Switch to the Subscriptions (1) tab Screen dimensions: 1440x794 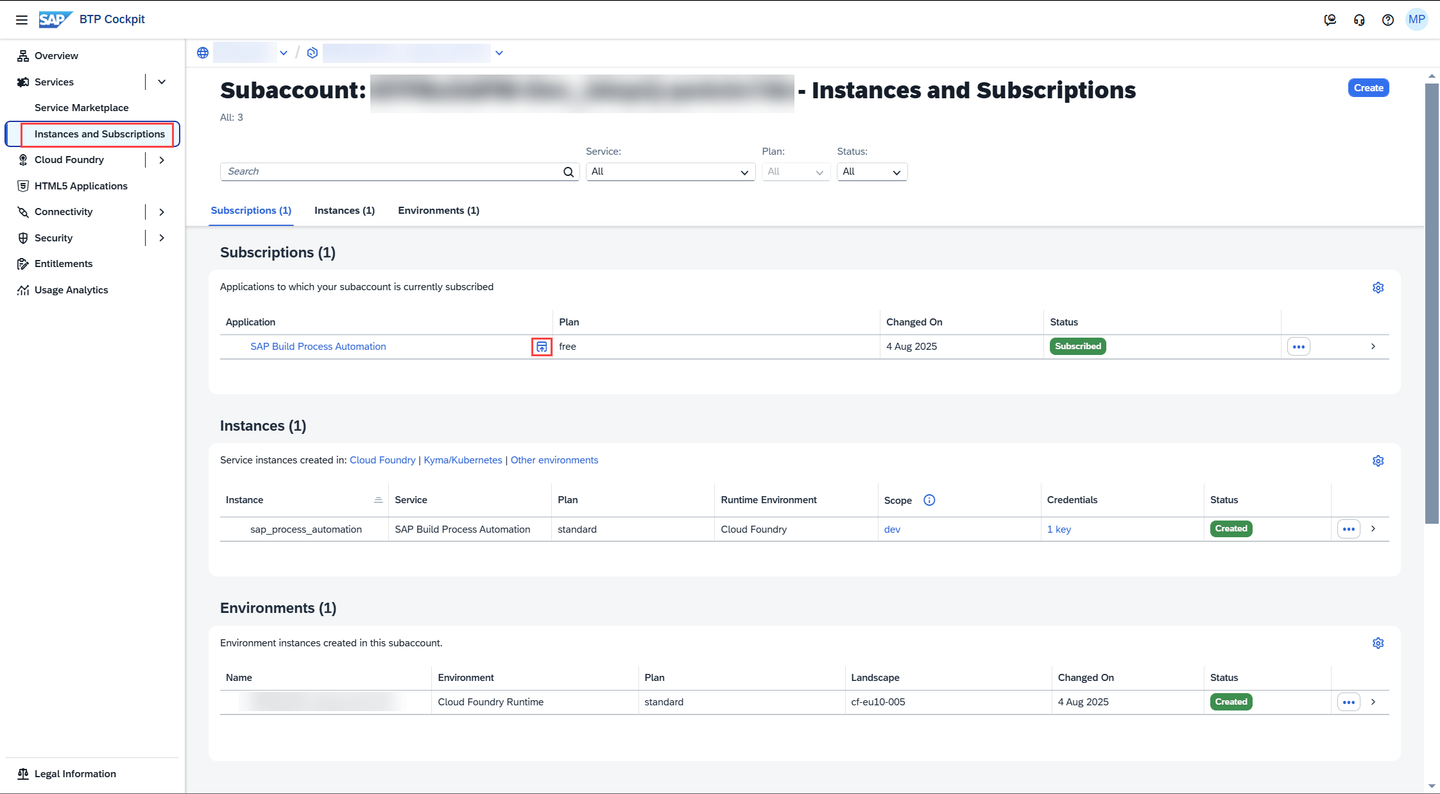click(251, 211)
